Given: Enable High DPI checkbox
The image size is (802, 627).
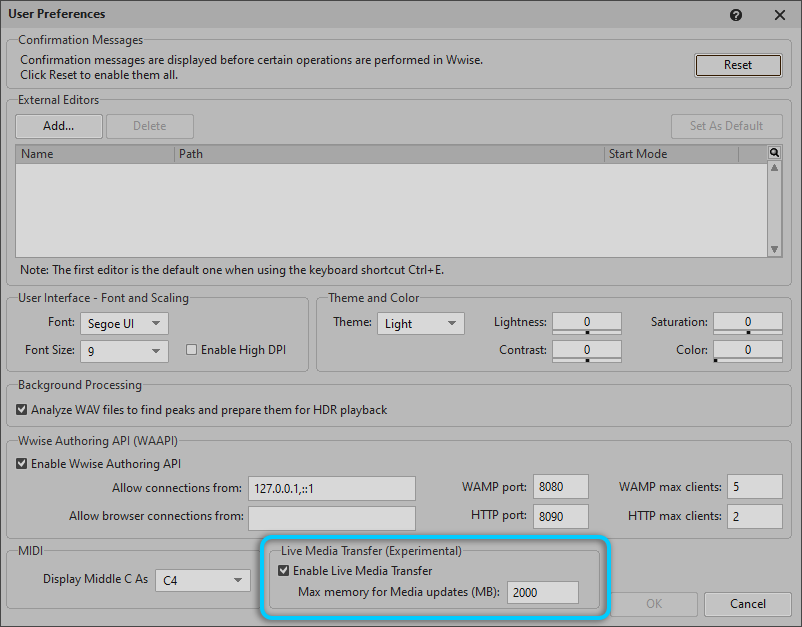Looking at the screenshot, I should (192, 350).
